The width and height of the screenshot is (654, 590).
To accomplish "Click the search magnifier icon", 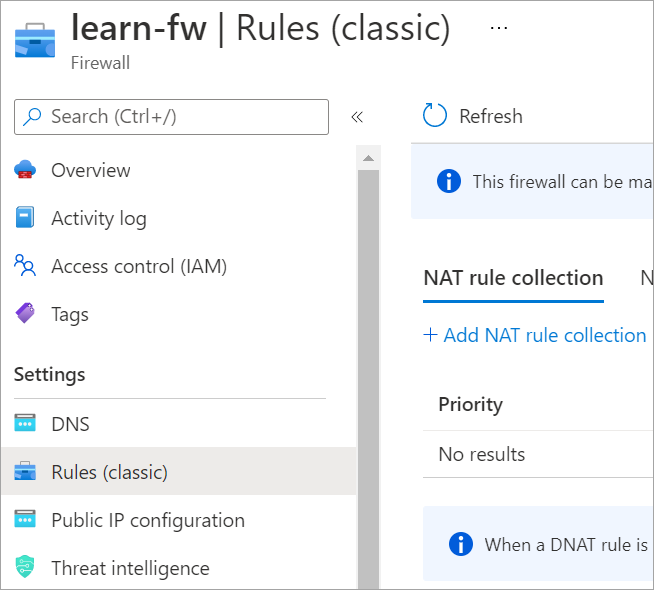I will tap(32, 117).
